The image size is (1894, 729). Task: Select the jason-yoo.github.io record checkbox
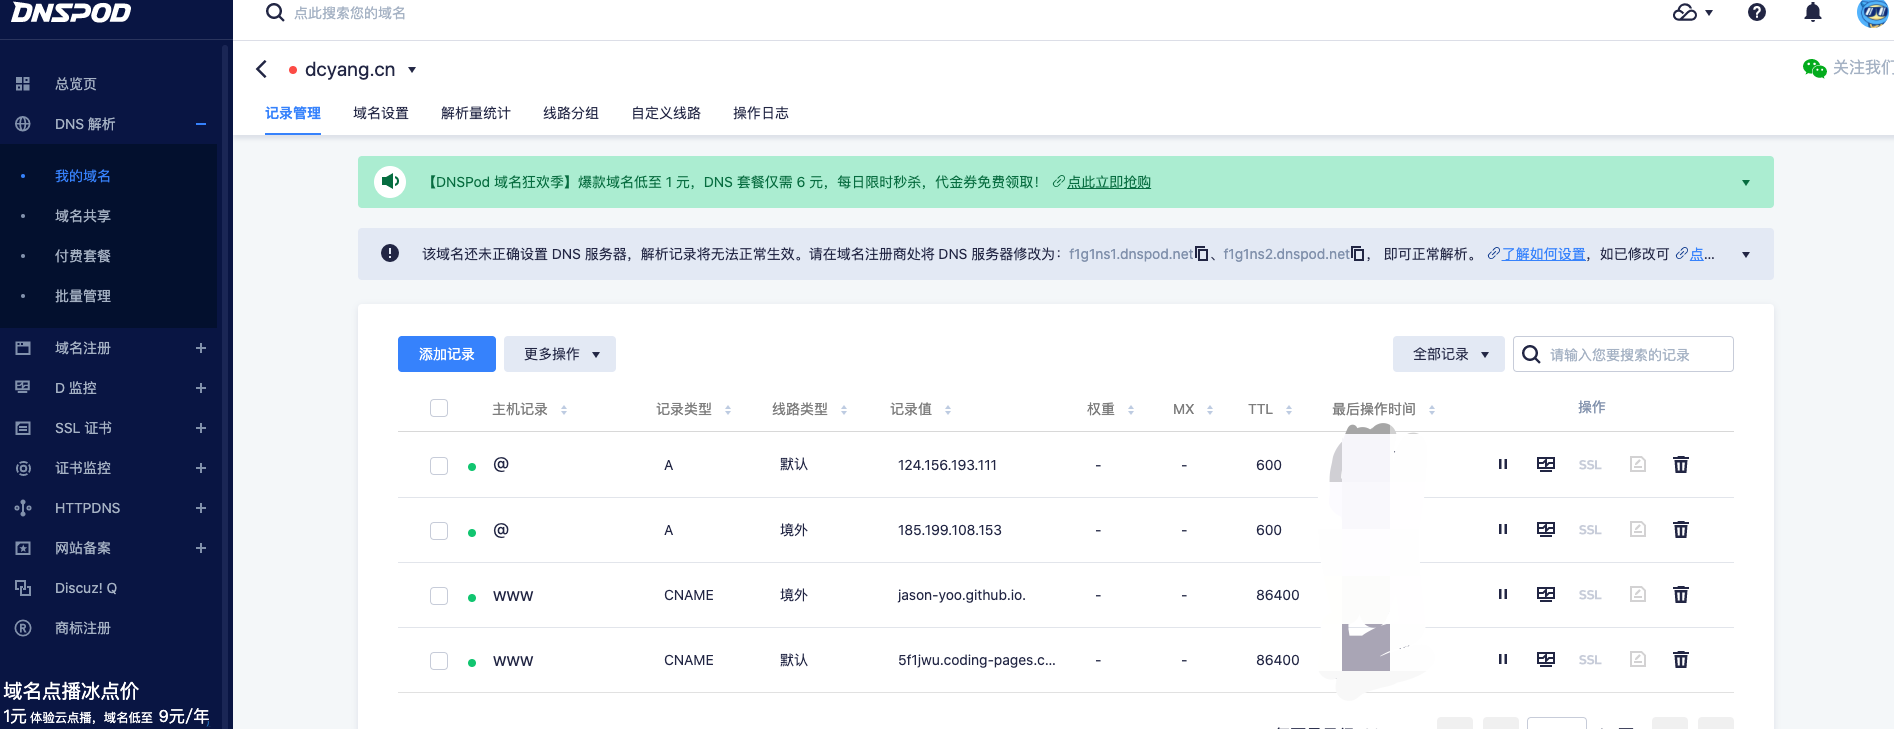pyautogui.click(x=439, y=596)
